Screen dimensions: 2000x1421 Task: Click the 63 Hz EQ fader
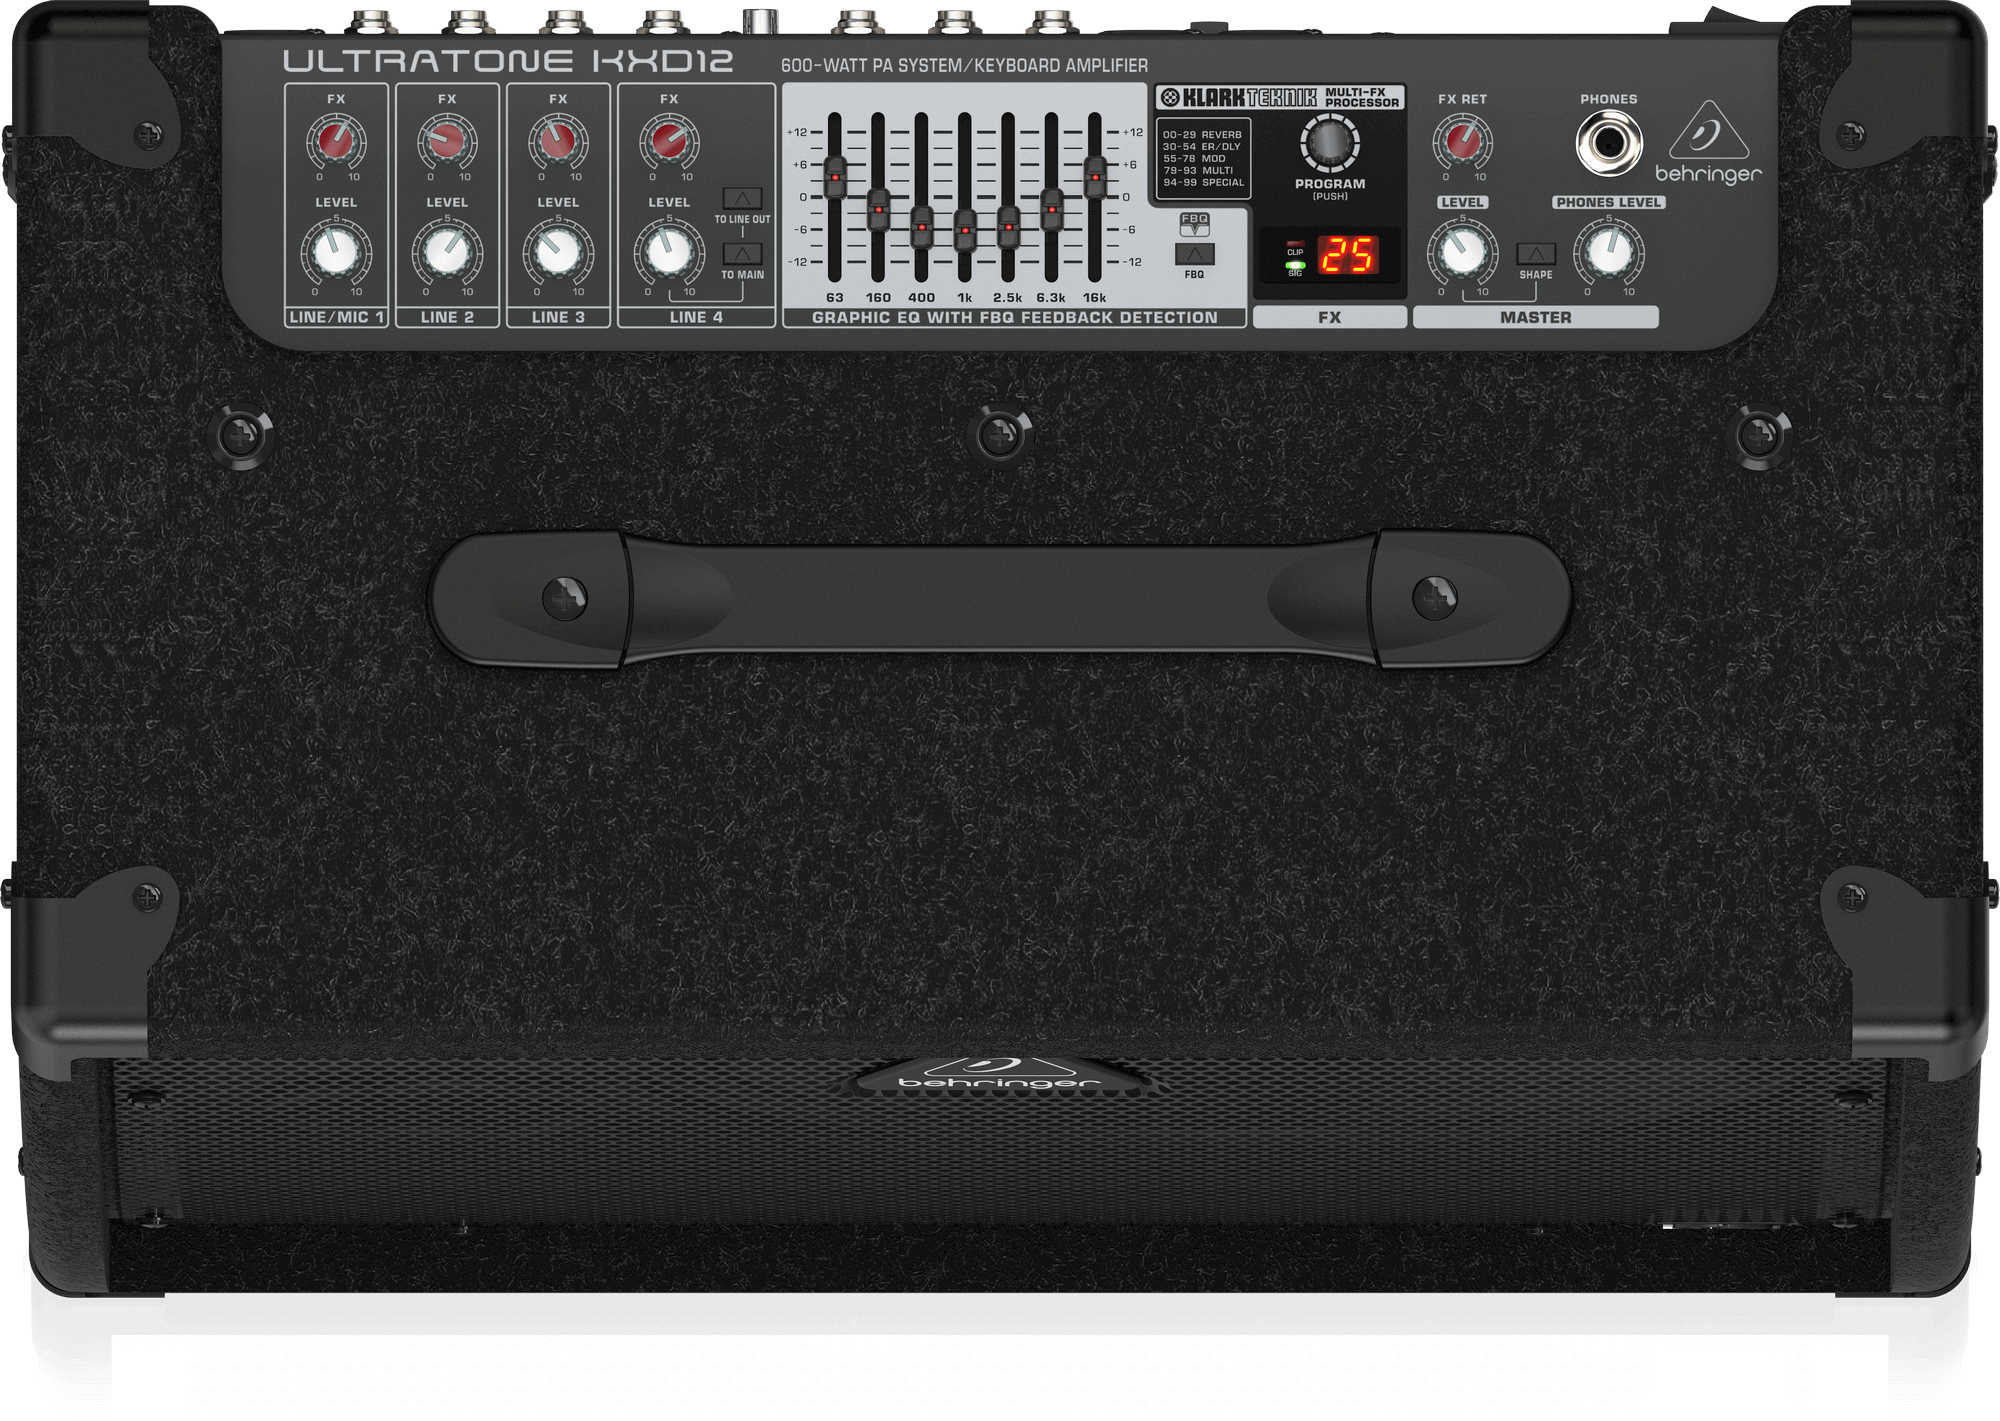pos(834,178)
